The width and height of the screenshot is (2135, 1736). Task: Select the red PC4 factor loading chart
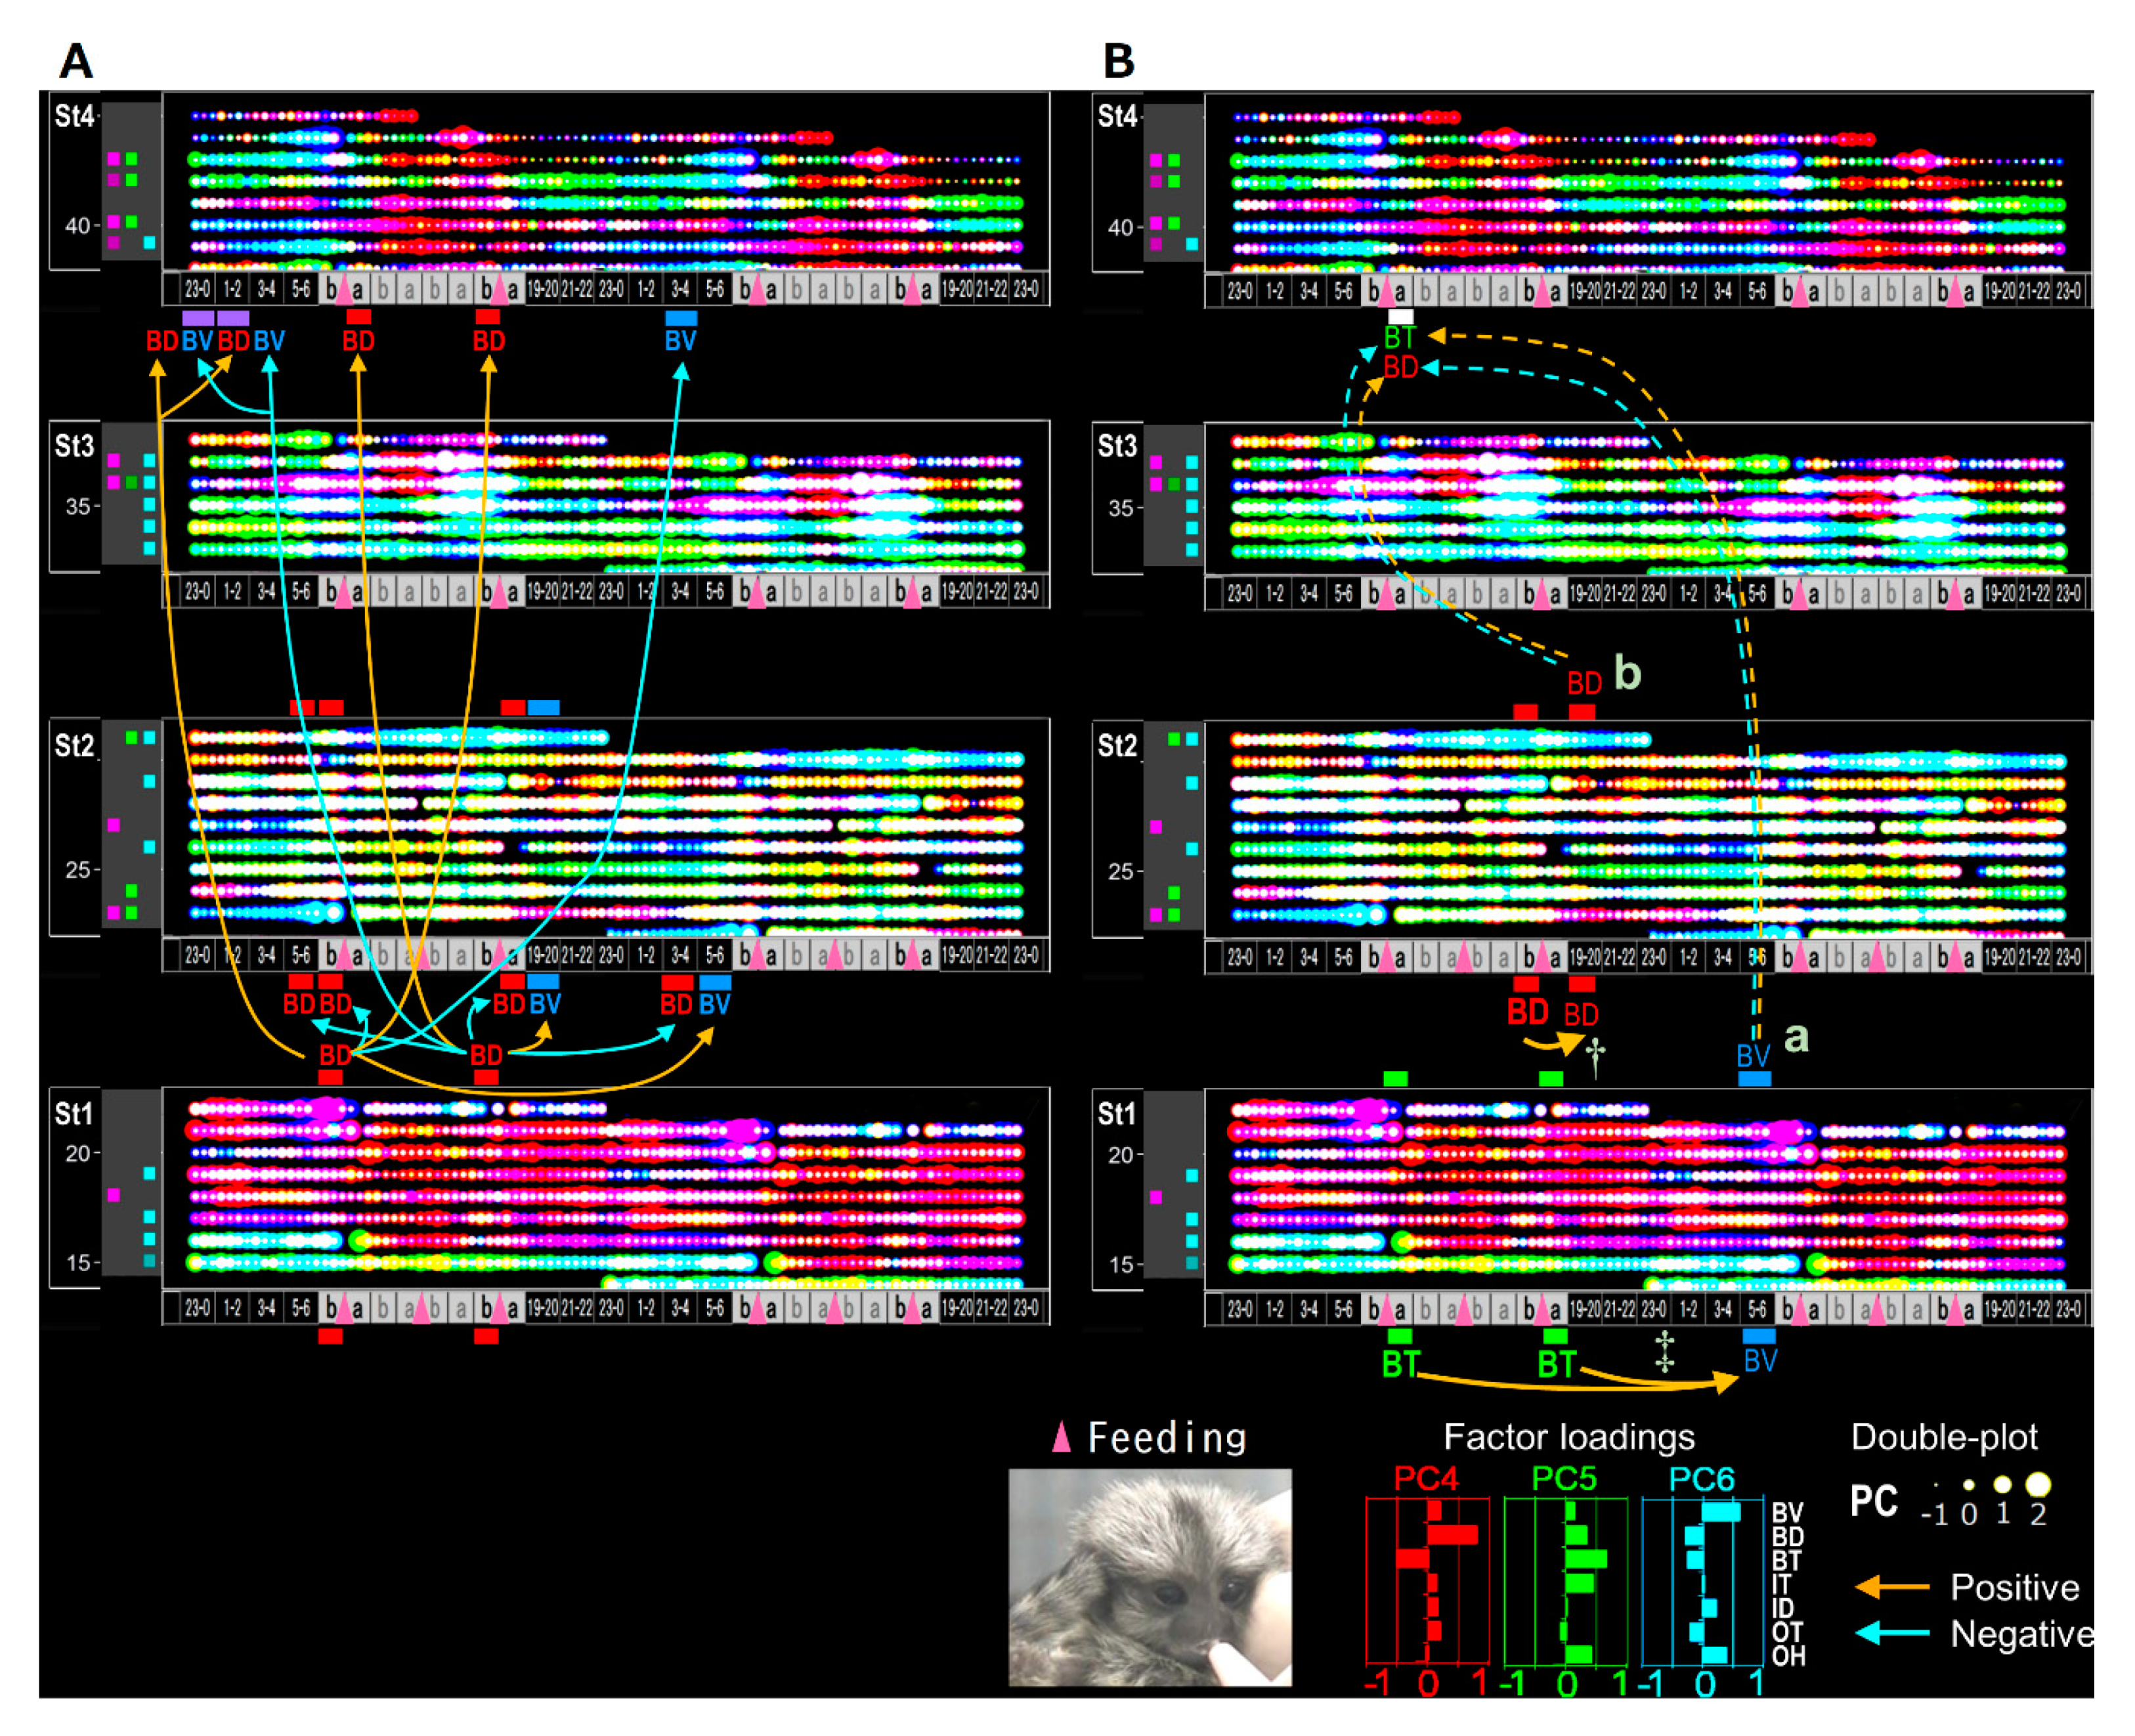click(x=1427, y=1580)
